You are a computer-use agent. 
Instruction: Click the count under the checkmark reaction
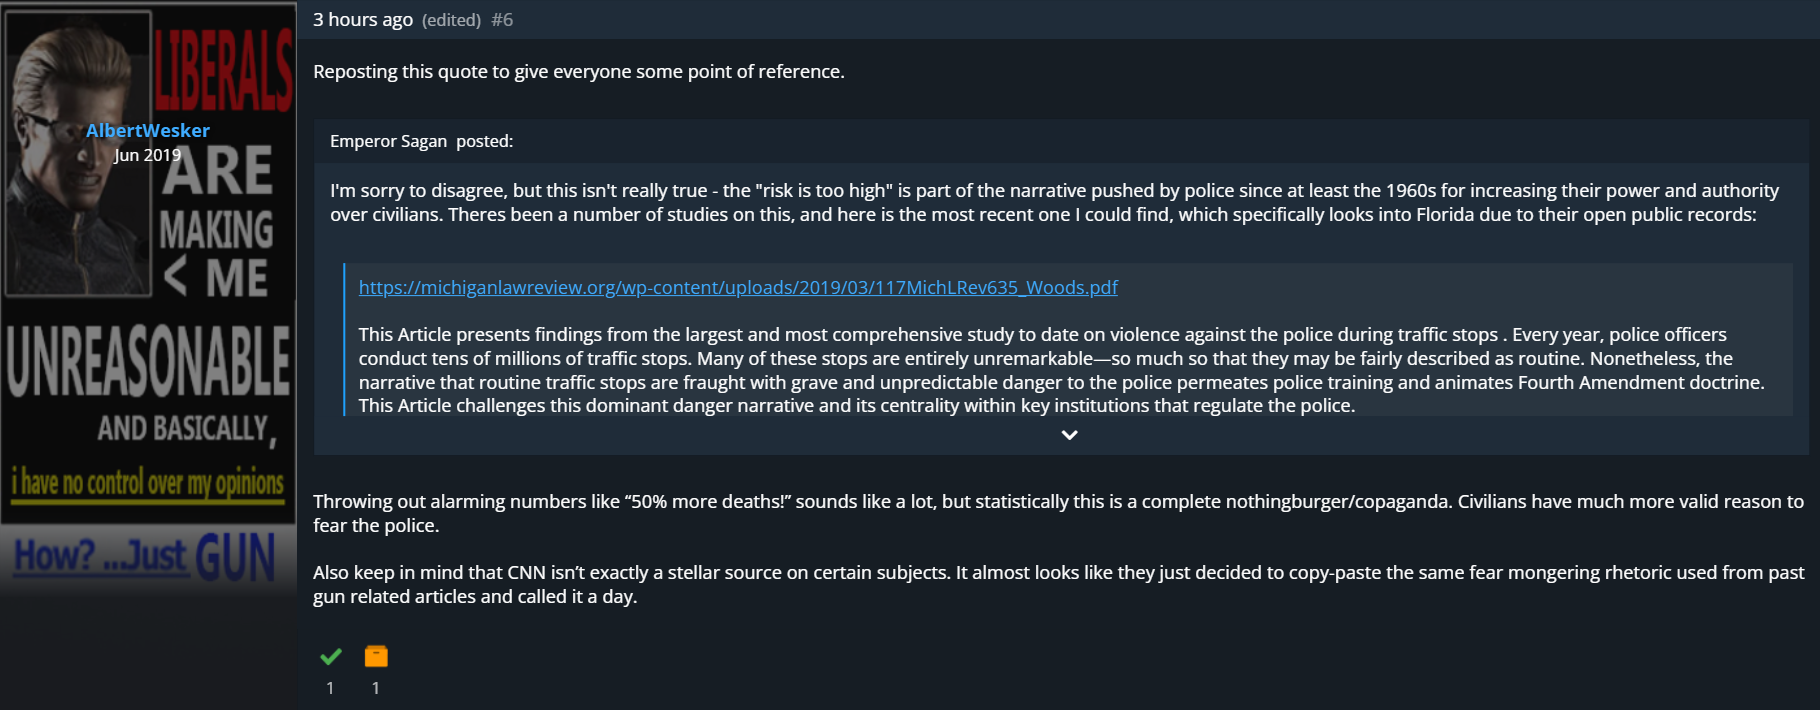tap(330, 688)
